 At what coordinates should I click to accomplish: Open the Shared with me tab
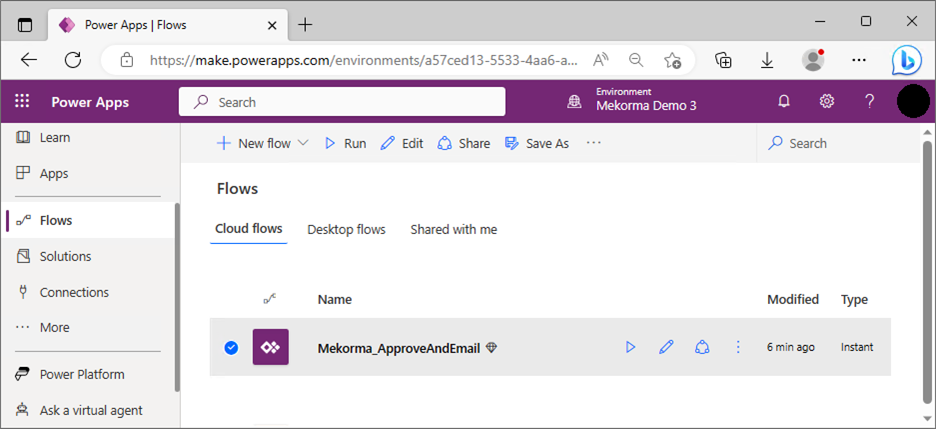click(453, 230)
